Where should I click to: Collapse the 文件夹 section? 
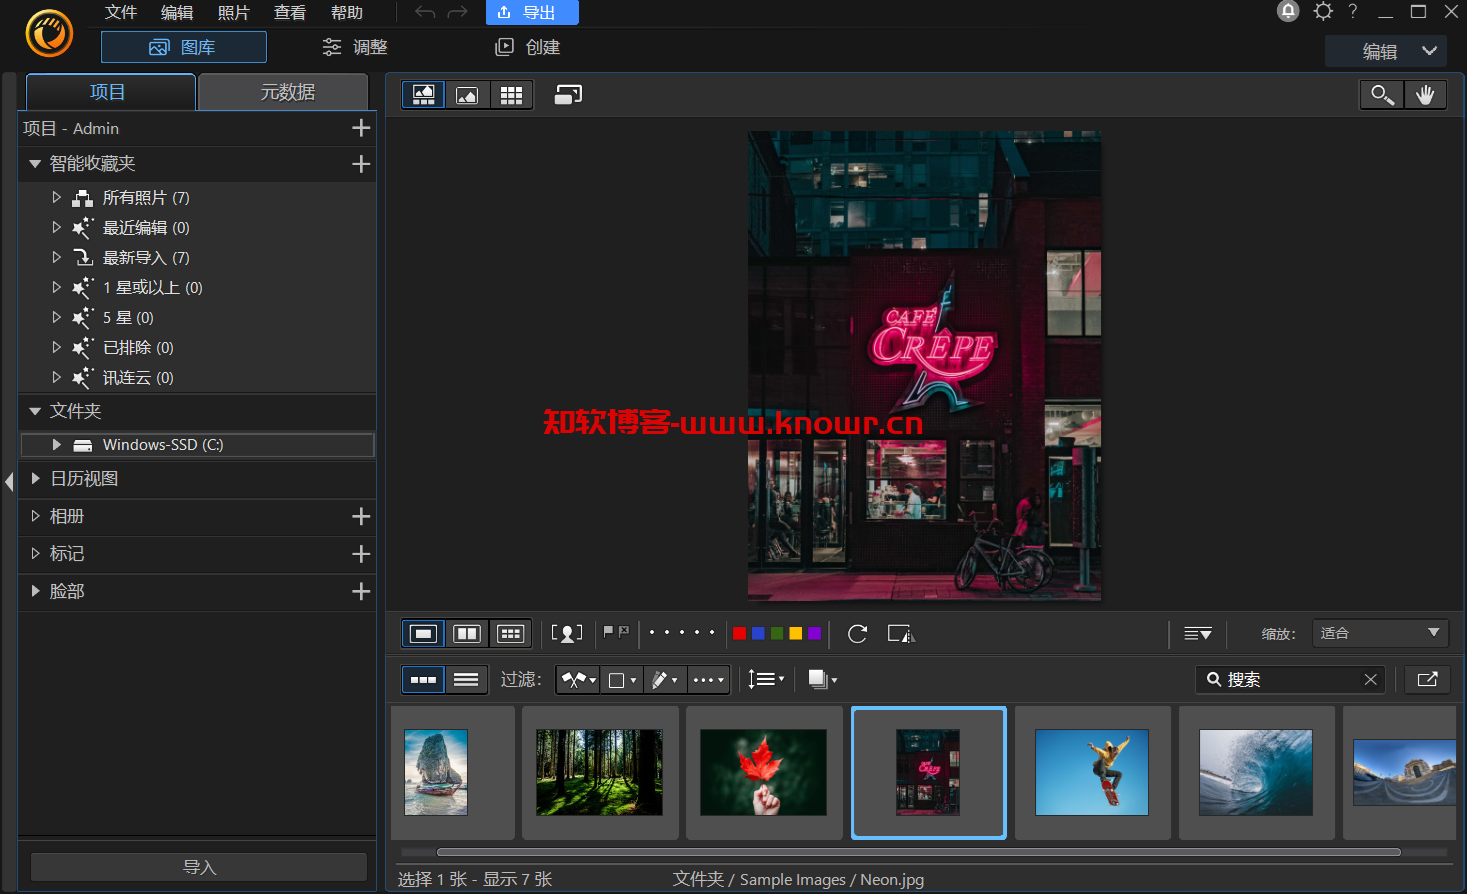tap(35, 411)
